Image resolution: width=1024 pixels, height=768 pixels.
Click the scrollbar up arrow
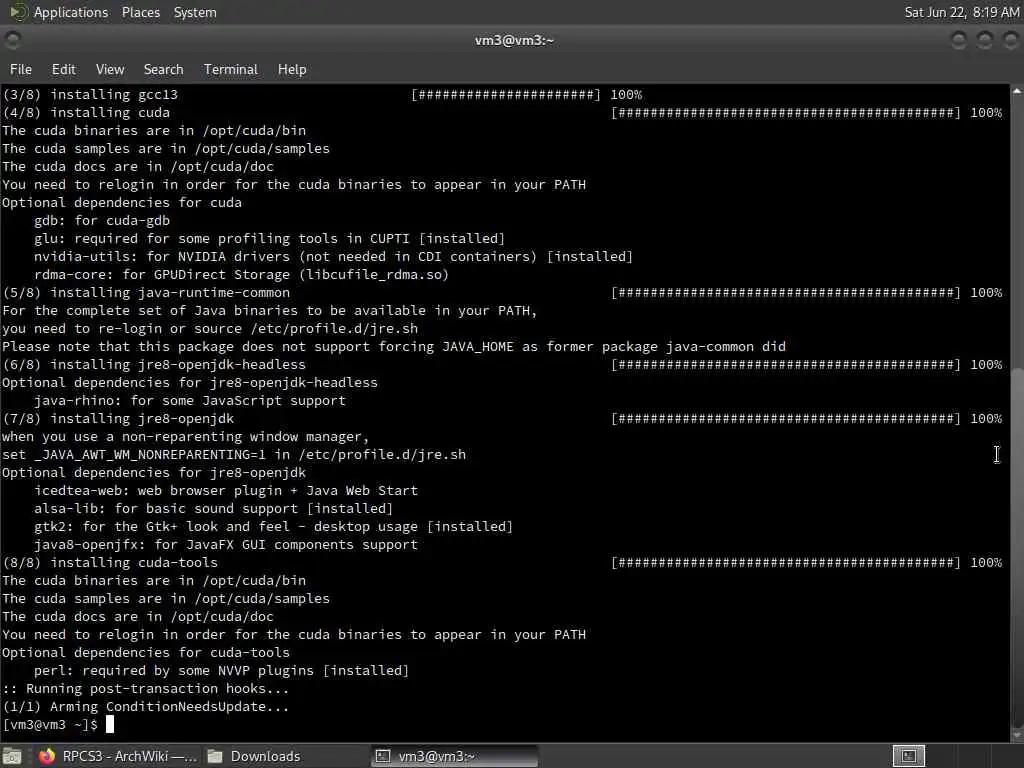click(1017, 91)
